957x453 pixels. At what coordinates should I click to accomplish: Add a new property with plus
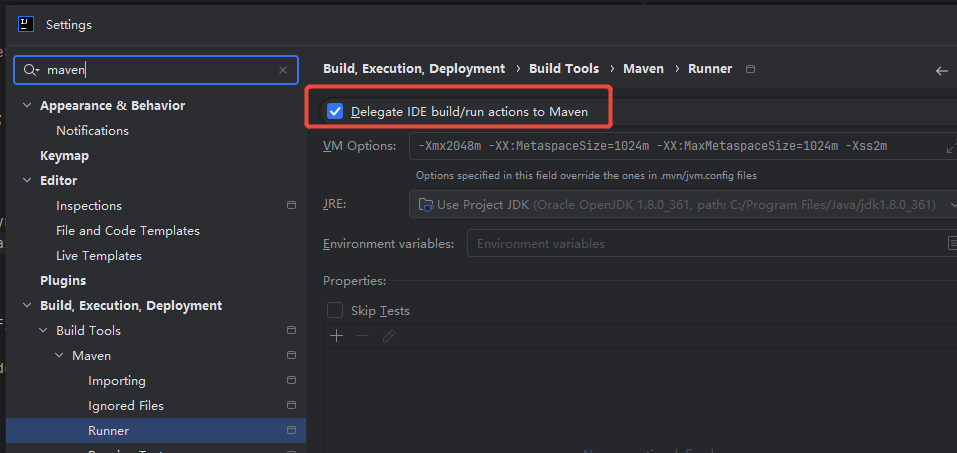click(336, 336)
